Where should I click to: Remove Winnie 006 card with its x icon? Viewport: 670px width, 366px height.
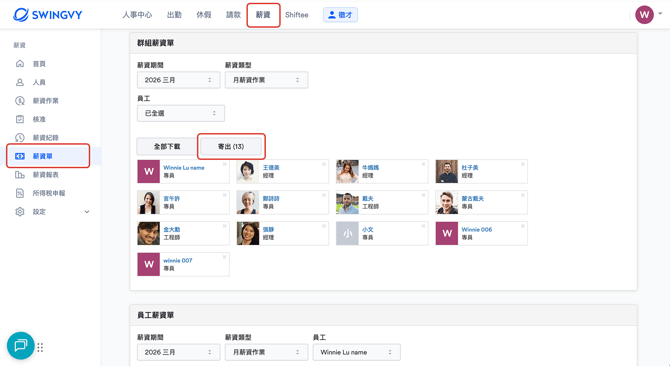click(523, 226)
